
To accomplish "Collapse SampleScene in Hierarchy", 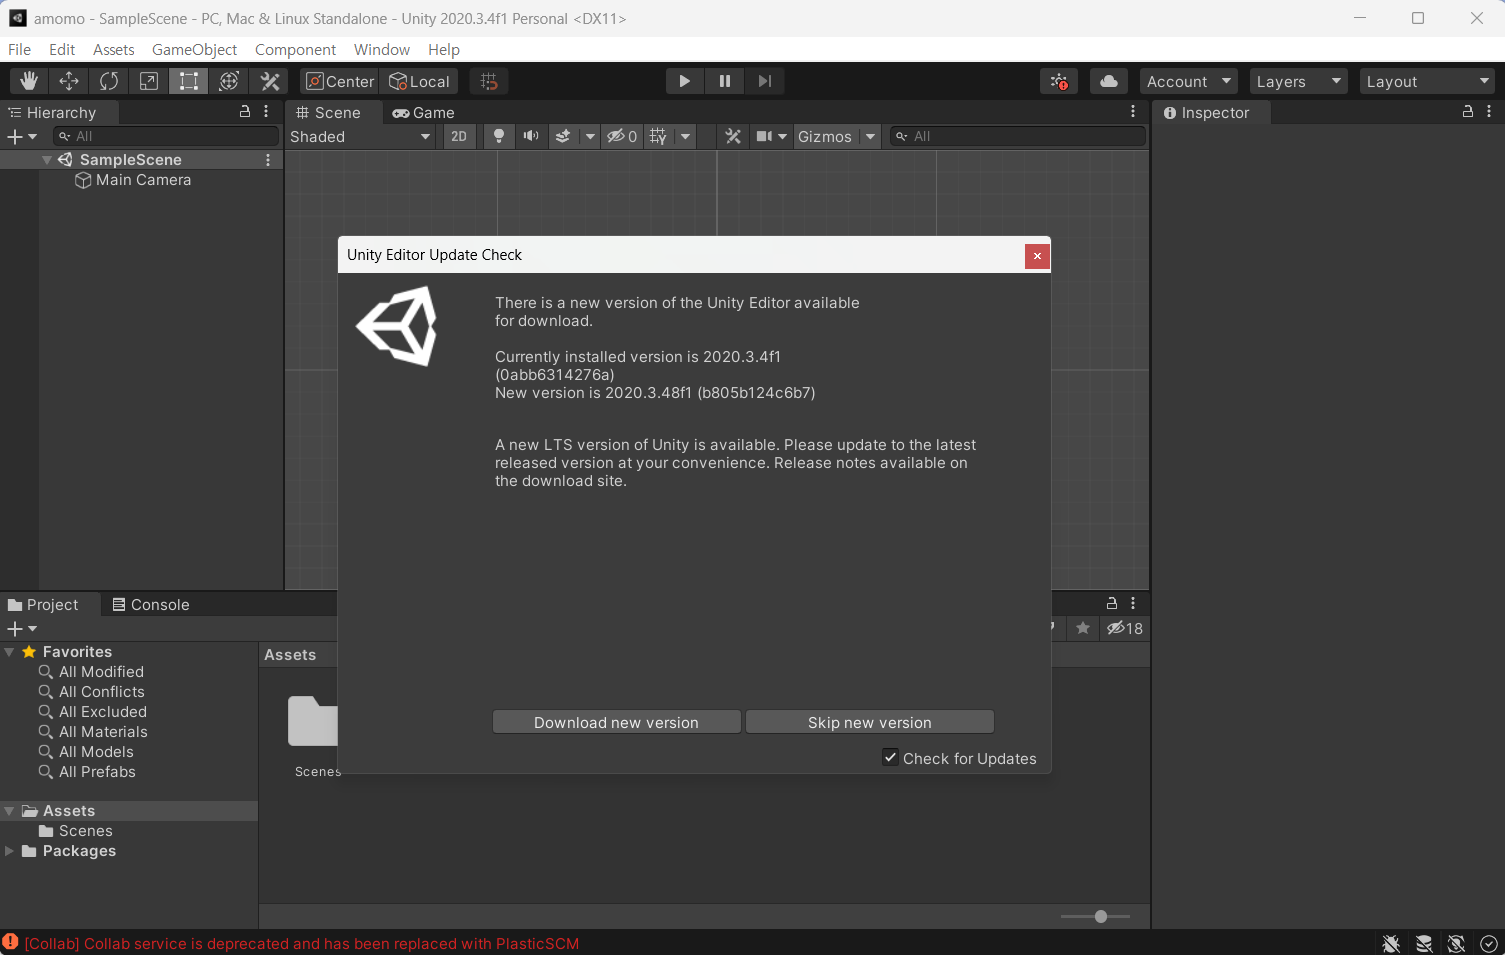I will pos(46,160).
